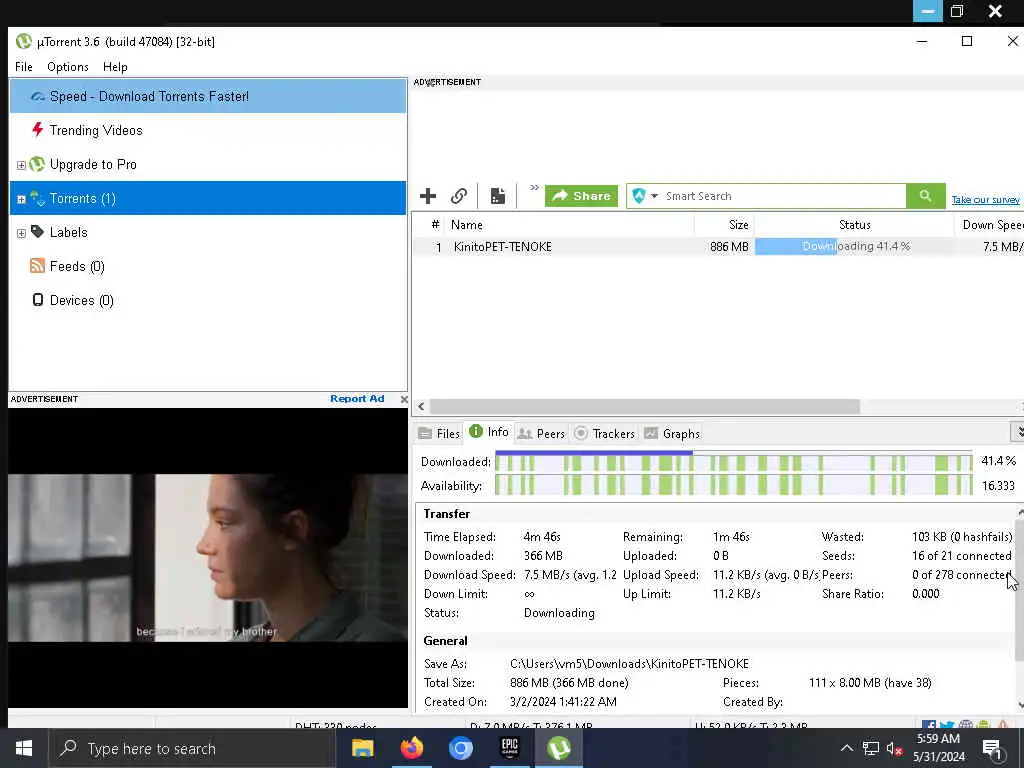Click the Save As path text
The width and height of the screenshot is (1024, 768).
(x=629, y=664)
